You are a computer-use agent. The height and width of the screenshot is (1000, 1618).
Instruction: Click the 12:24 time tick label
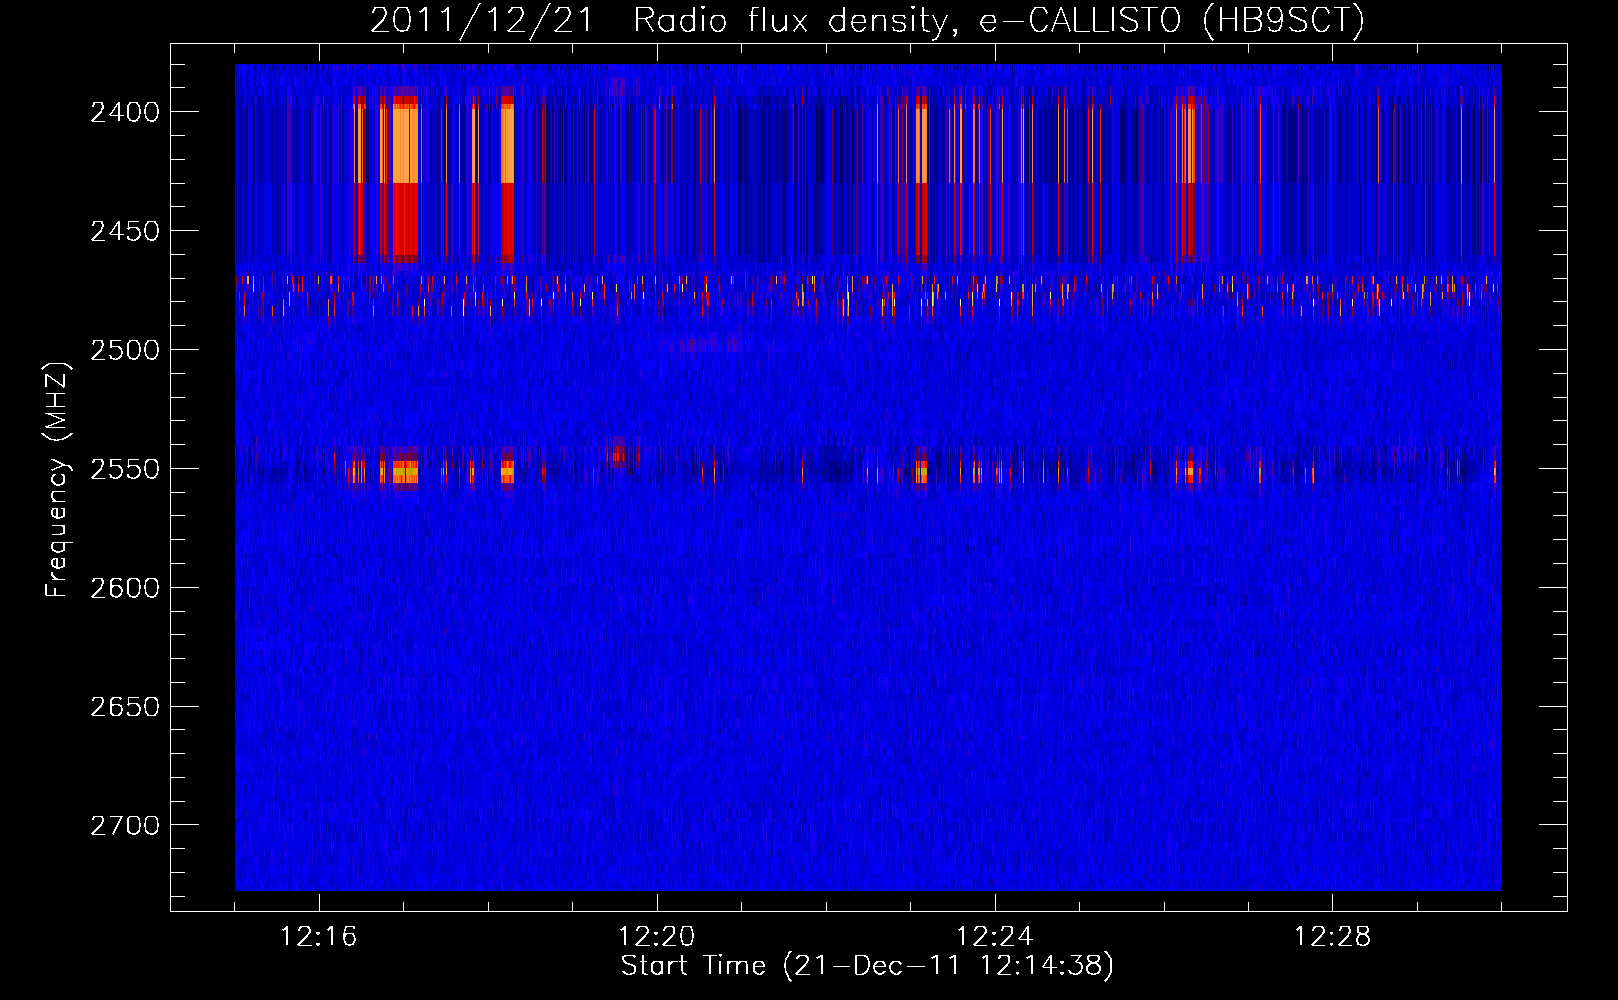995,937
